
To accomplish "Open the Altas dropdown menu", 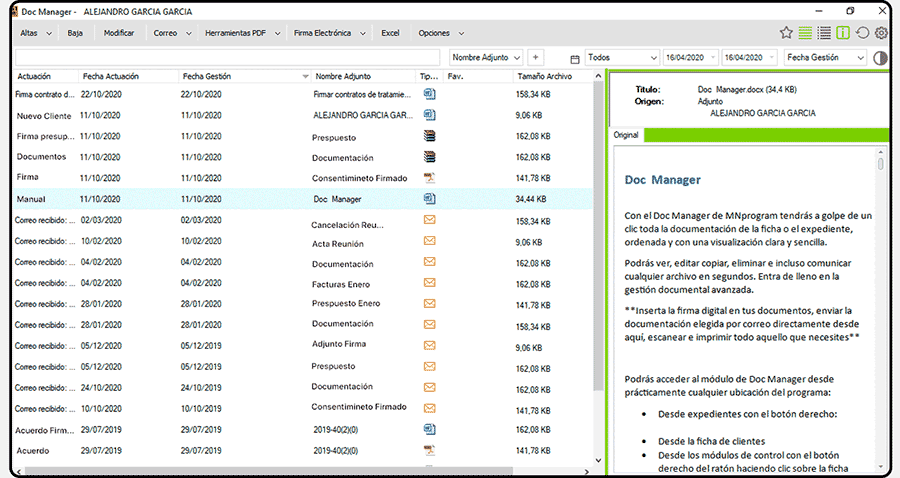I will (x=36, y=33).
